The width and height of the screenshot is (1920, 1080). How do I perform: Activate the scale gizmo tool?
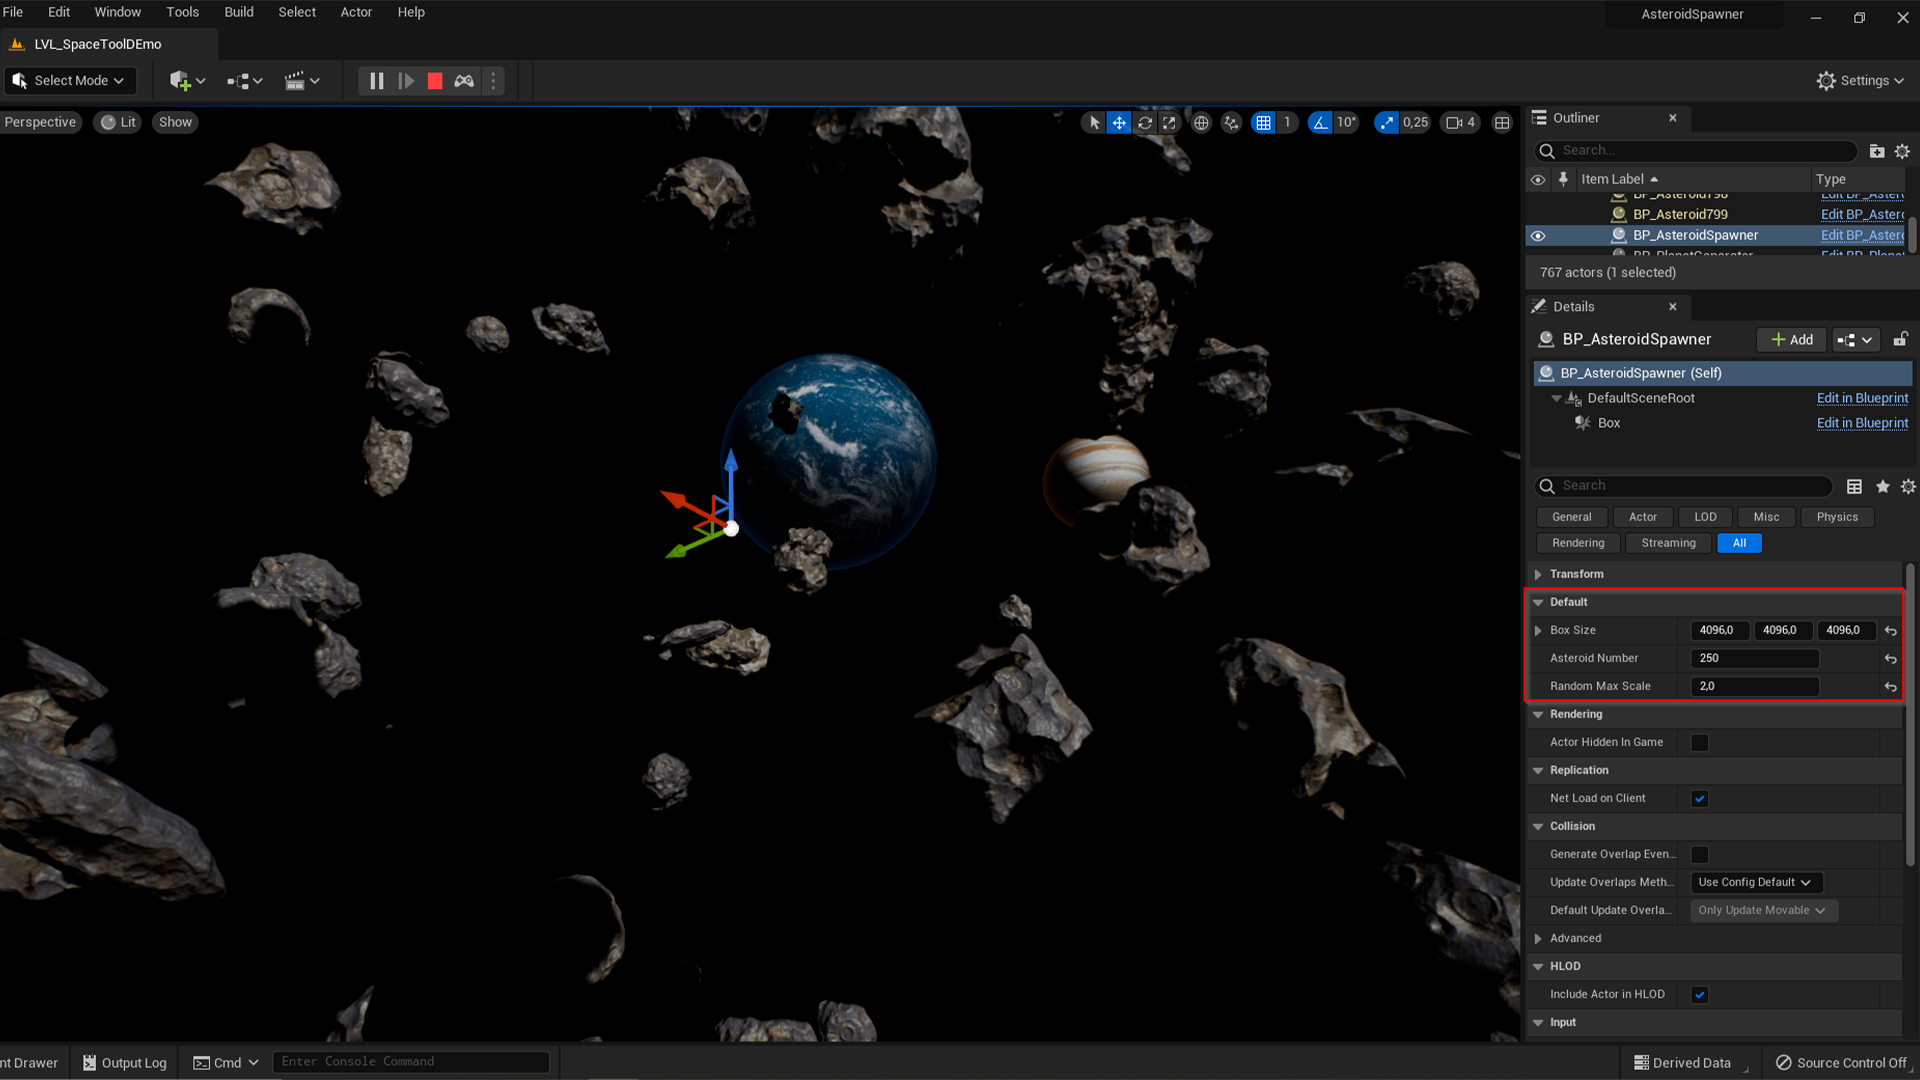(x=1169, y=122)
